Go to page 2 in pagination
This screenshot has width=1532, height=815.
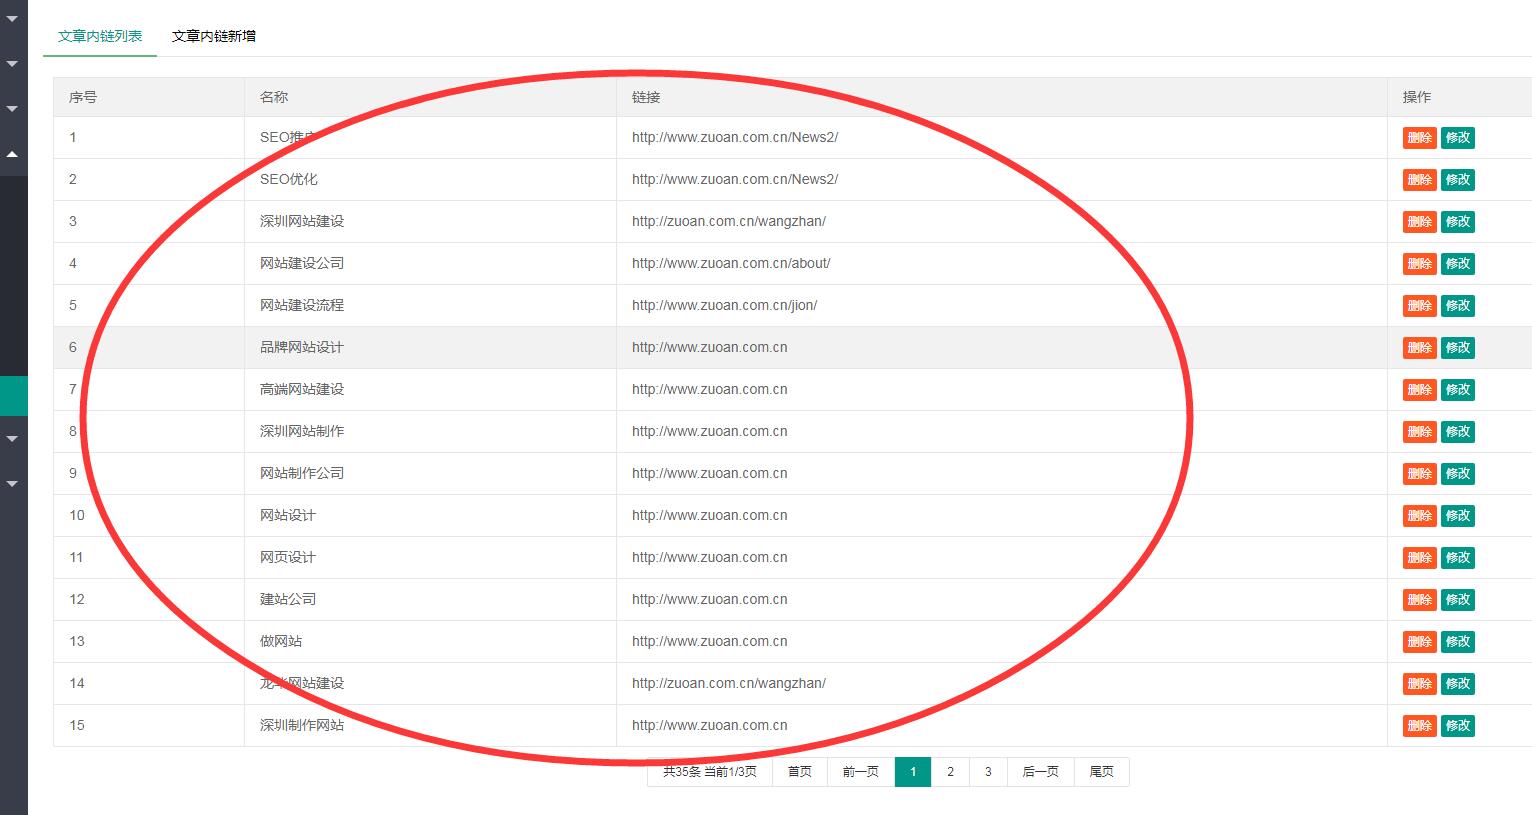point(950,772)
